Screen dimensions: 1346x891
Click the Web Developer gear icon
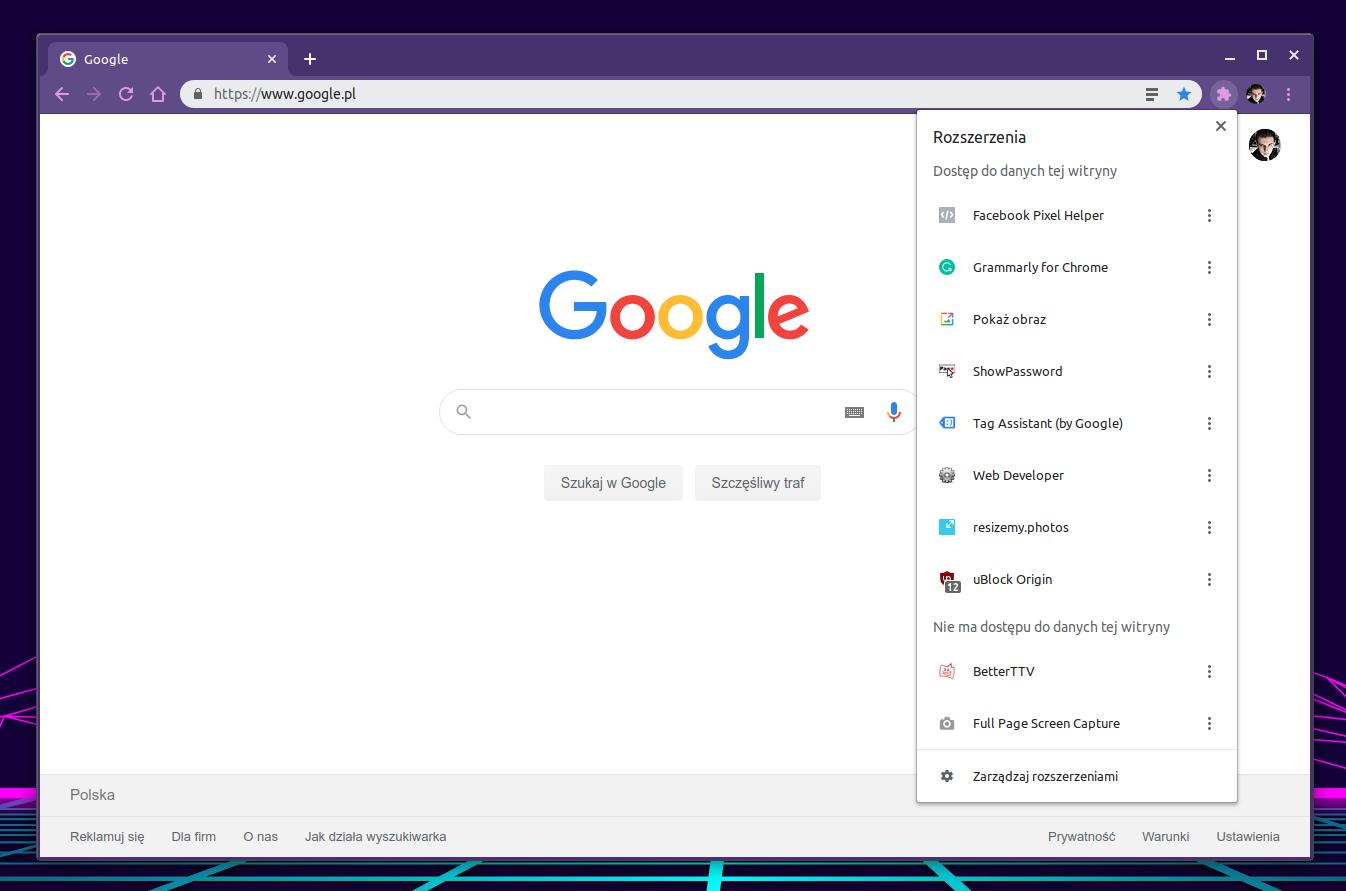coord(947,475)
